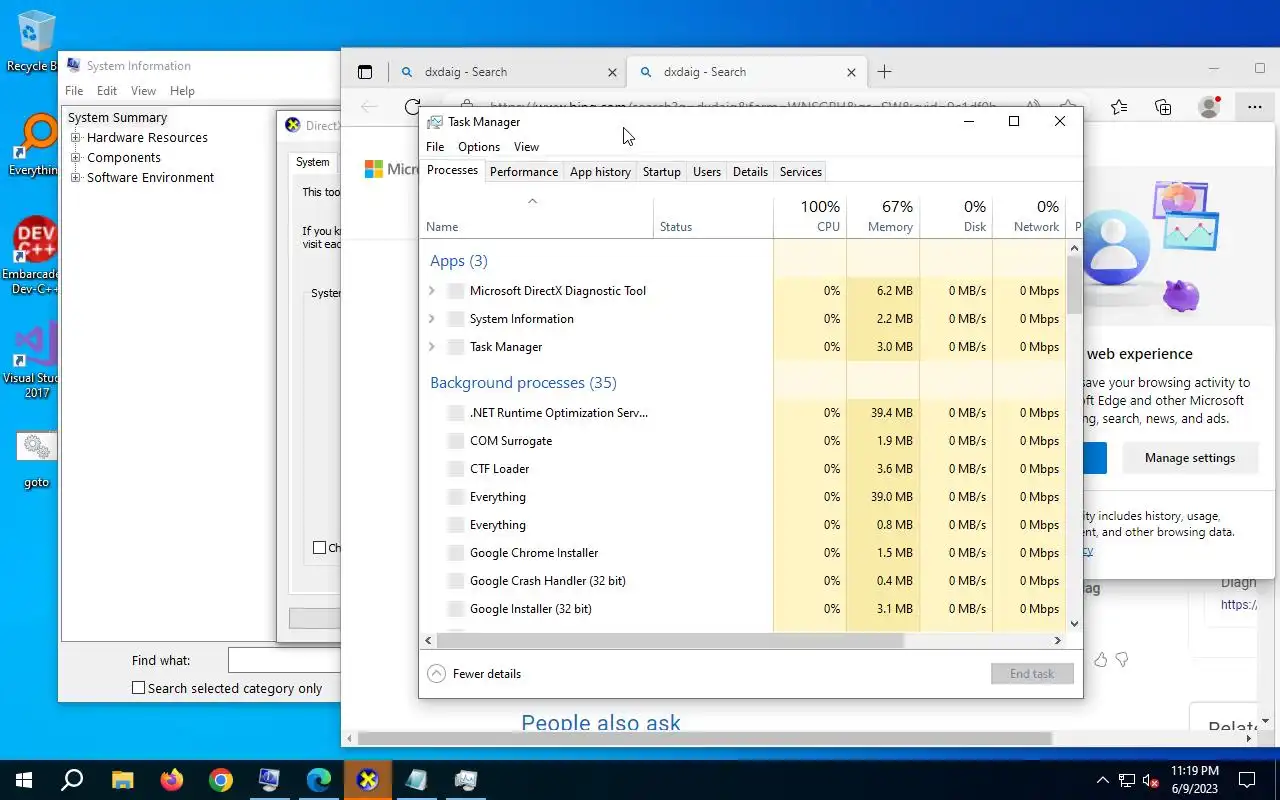The height and width of the screenshot is (800, 1280).
Task: Switch to Microsoft Edge taskbar icon
Action: pyautogui.click(x=318, y=780)
